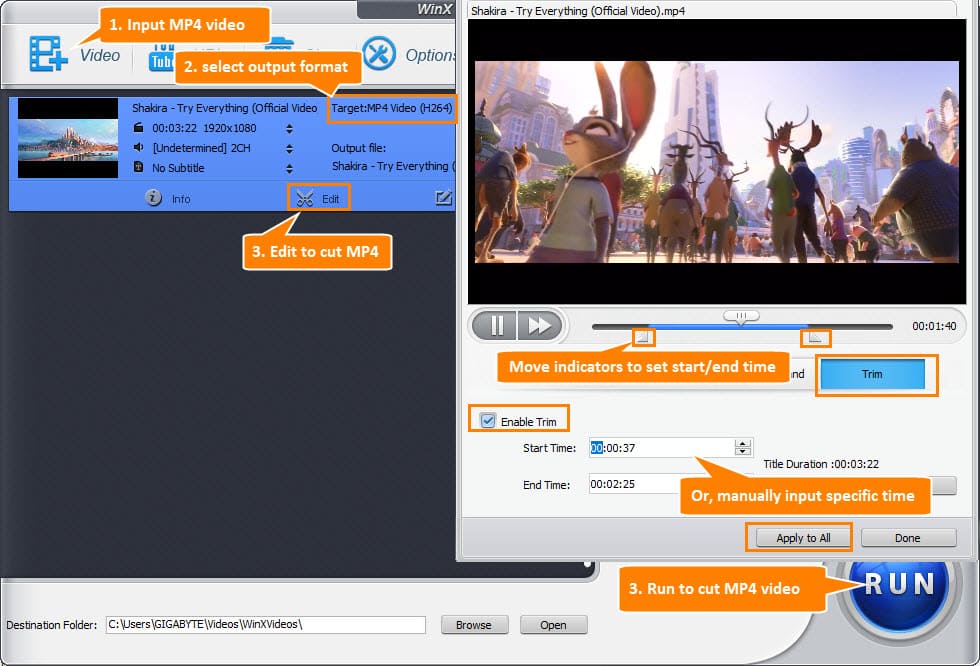This screenshot has height=666, width=980.
Task: Click the film clip icon beside 00:03:22
Action: (x=139, y=127)
